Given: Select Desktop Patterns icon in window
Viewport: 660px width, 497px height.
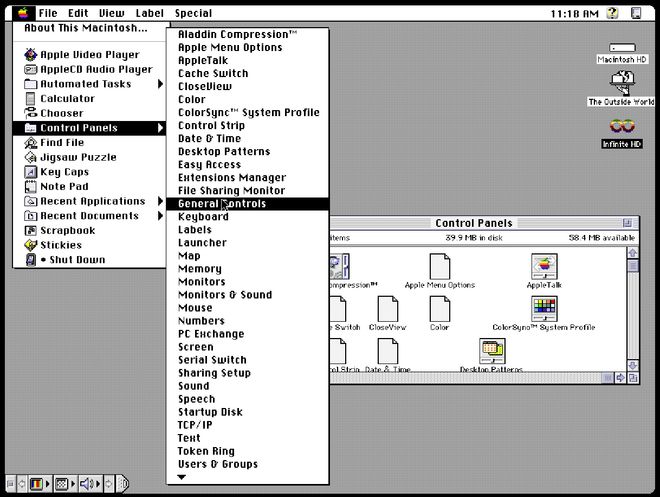Looking at the screenshot, I should [x=492, y=351].
